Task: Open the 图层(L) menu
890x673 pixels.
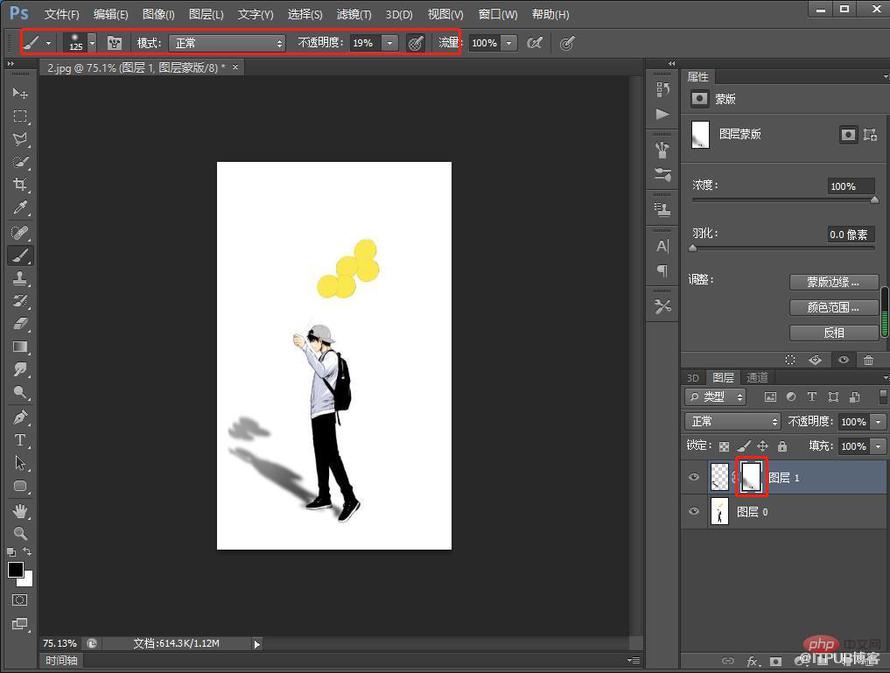Action: [x=206, y=14]
